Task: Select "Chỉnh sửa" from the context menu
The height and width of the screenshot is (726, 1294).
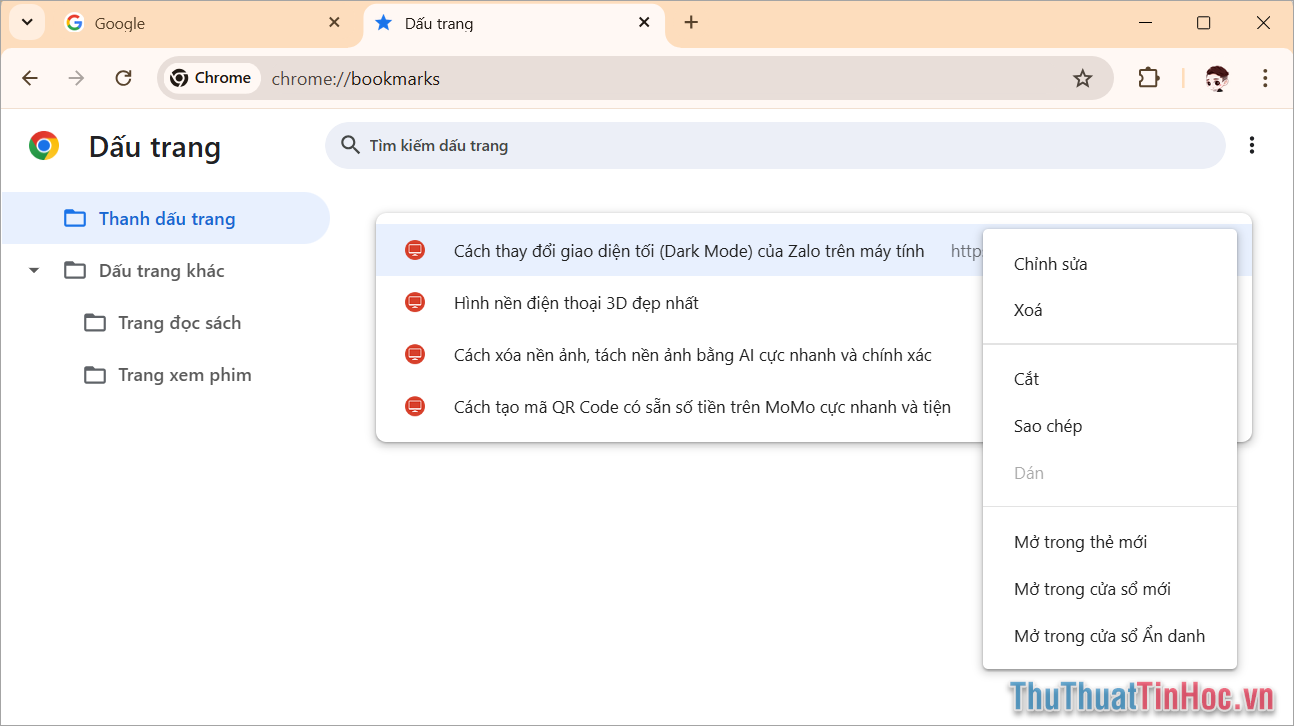Action: click(1050, 263)
